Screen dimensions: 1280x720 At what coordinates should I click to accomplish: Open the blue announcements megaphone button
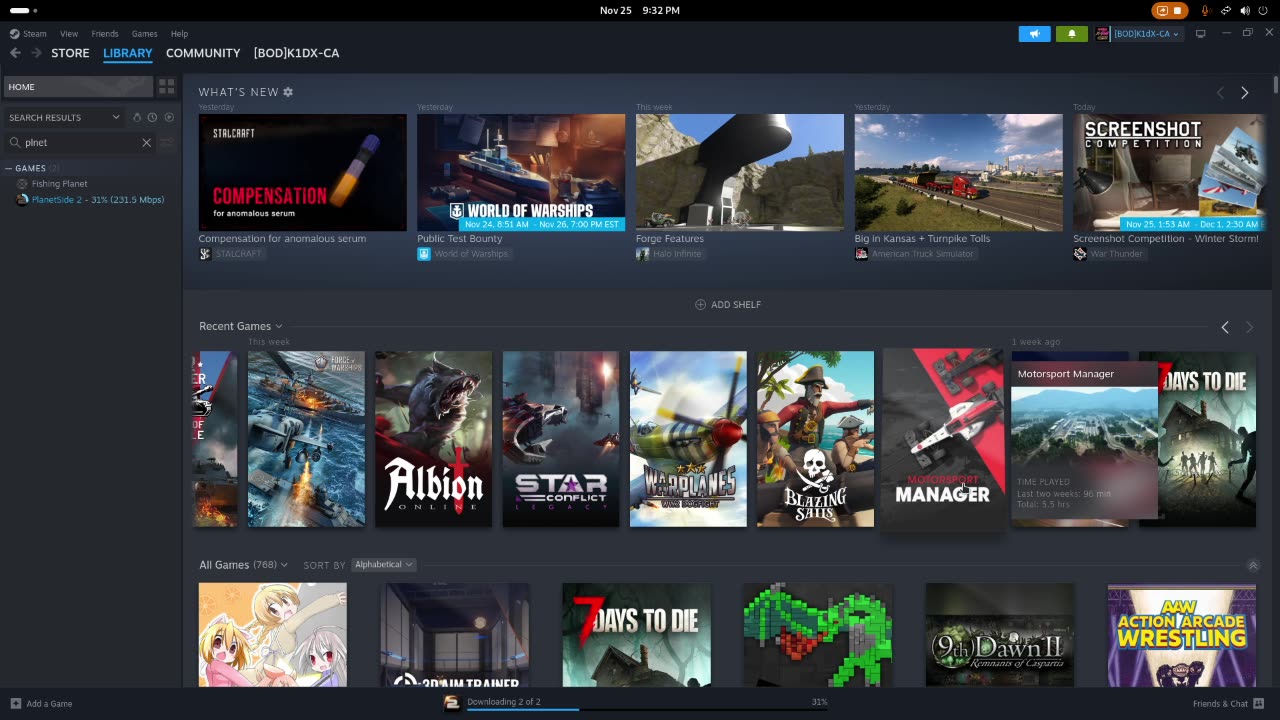(1035, 33)
